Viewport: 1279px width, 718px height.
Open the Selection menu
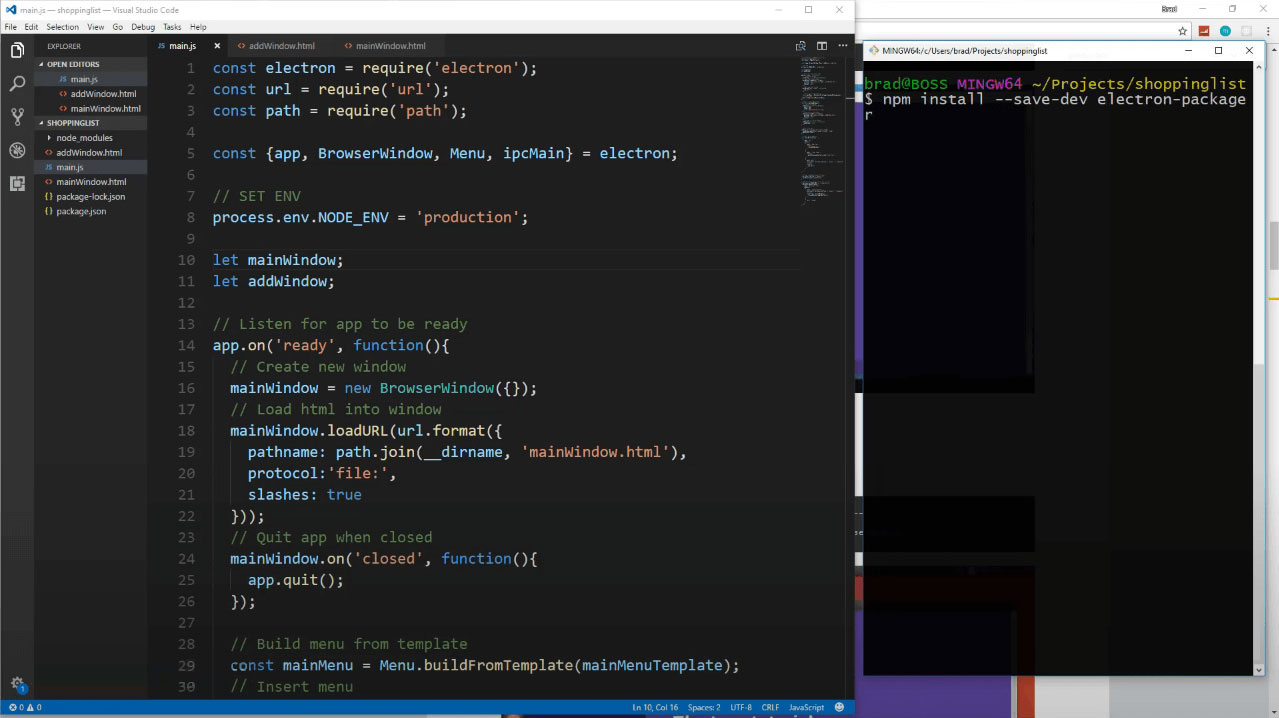[x=62, y=27]
